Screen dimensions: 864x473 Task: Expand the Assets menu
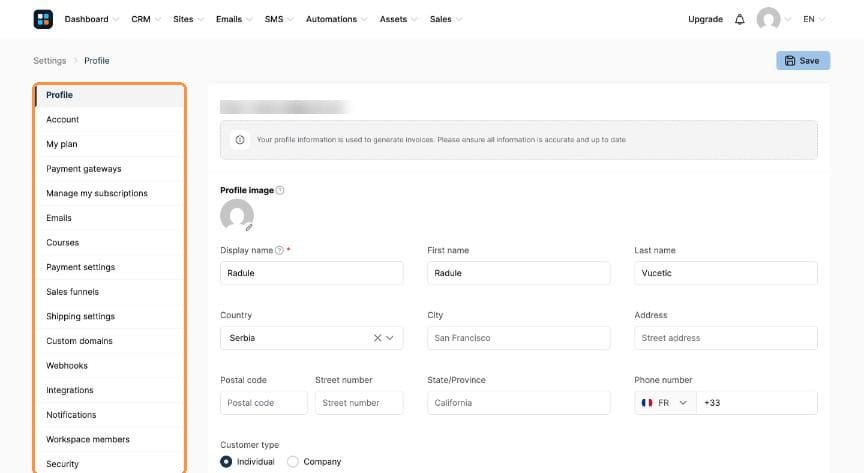pos(398,19)
